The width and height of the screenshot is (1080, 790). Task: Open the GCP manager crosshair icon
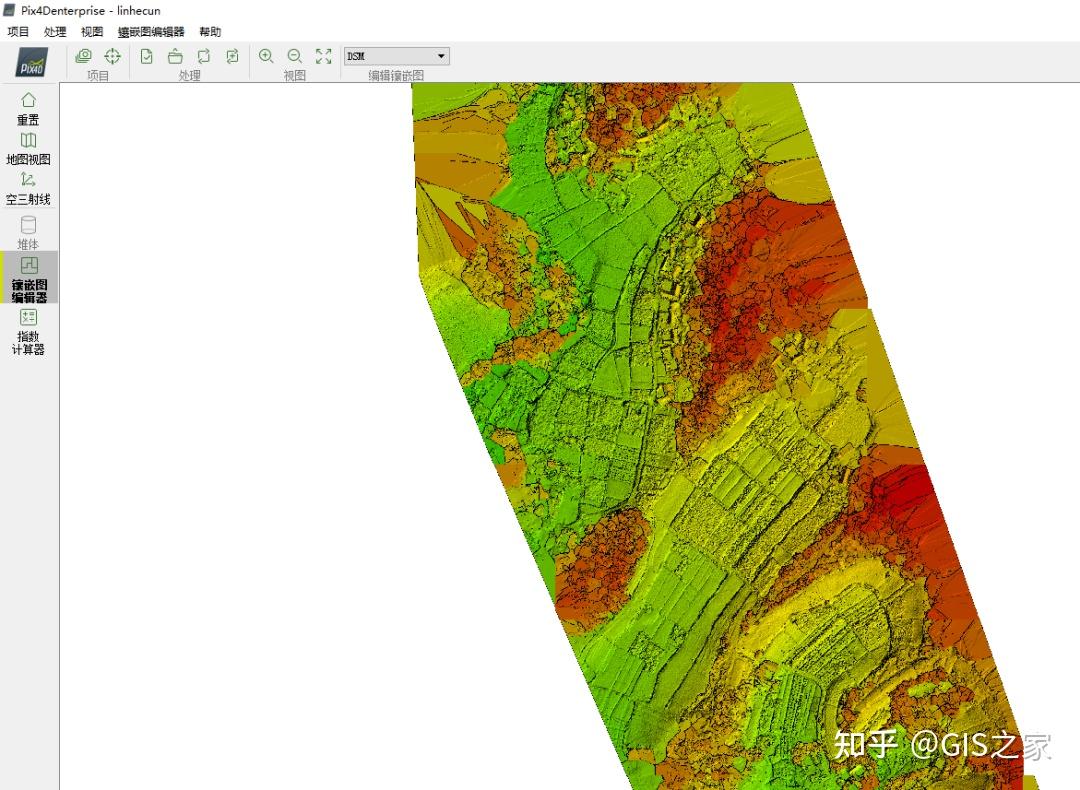pos(112,56)
